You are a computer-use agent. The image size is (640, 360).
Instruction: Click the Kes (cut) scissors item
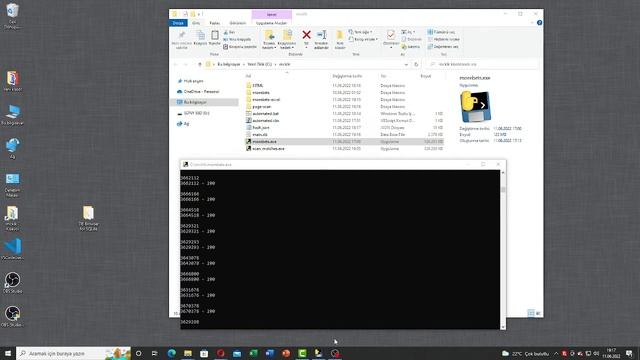(x=229, y=32)
